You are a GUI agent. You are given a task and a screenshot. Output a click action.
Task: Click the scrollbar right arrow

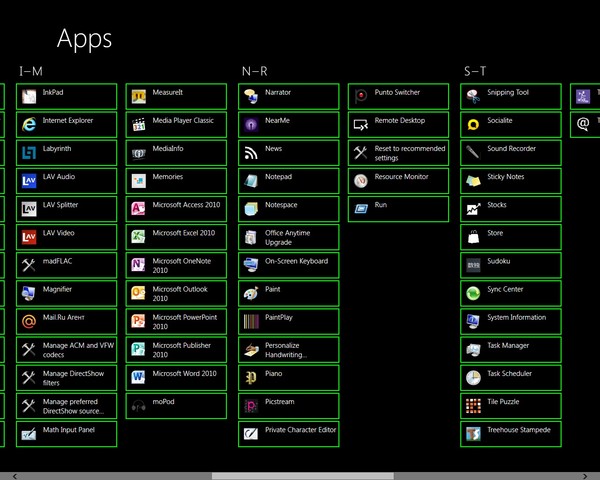[x=585, y=476]
